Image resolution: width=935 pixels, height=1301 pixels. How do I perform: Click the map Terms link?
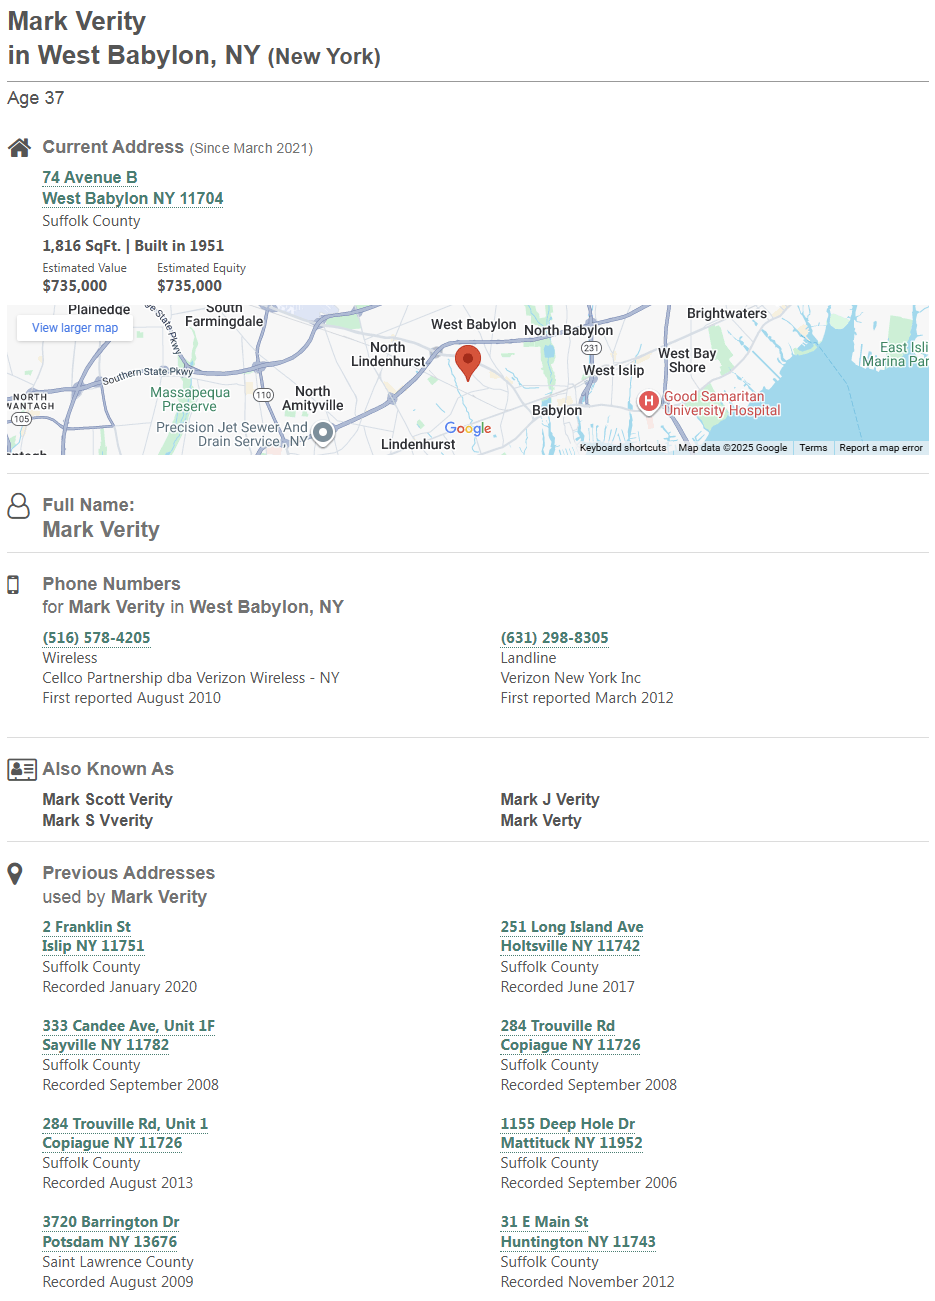[x=813, y=448]
